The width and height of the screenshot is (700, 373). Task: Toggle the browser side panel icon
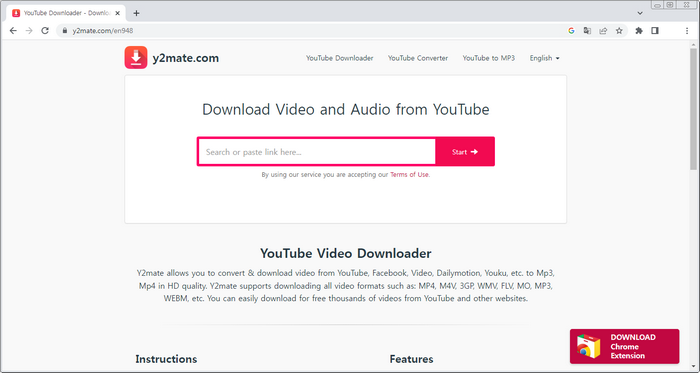click(655, 31)
